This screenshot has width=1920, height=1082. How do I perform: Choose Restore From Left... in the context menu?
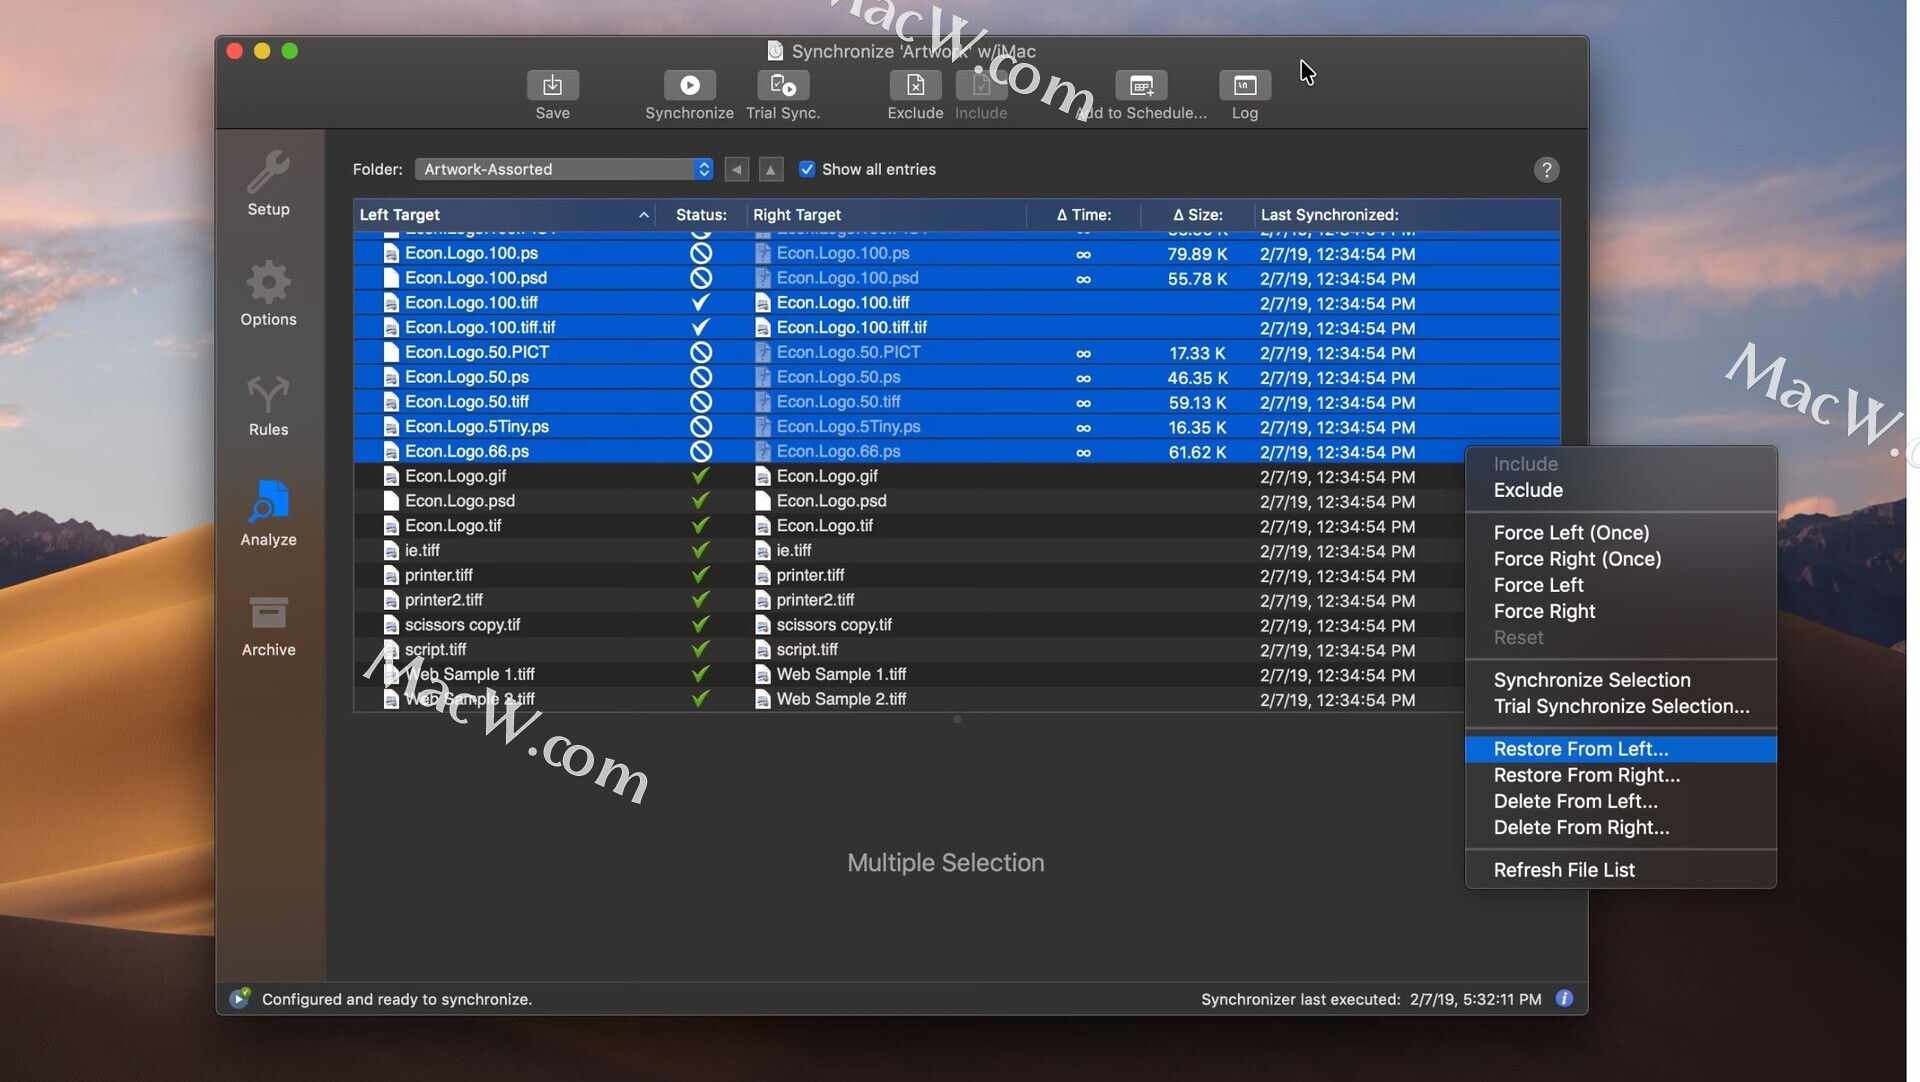point(1580,749)
